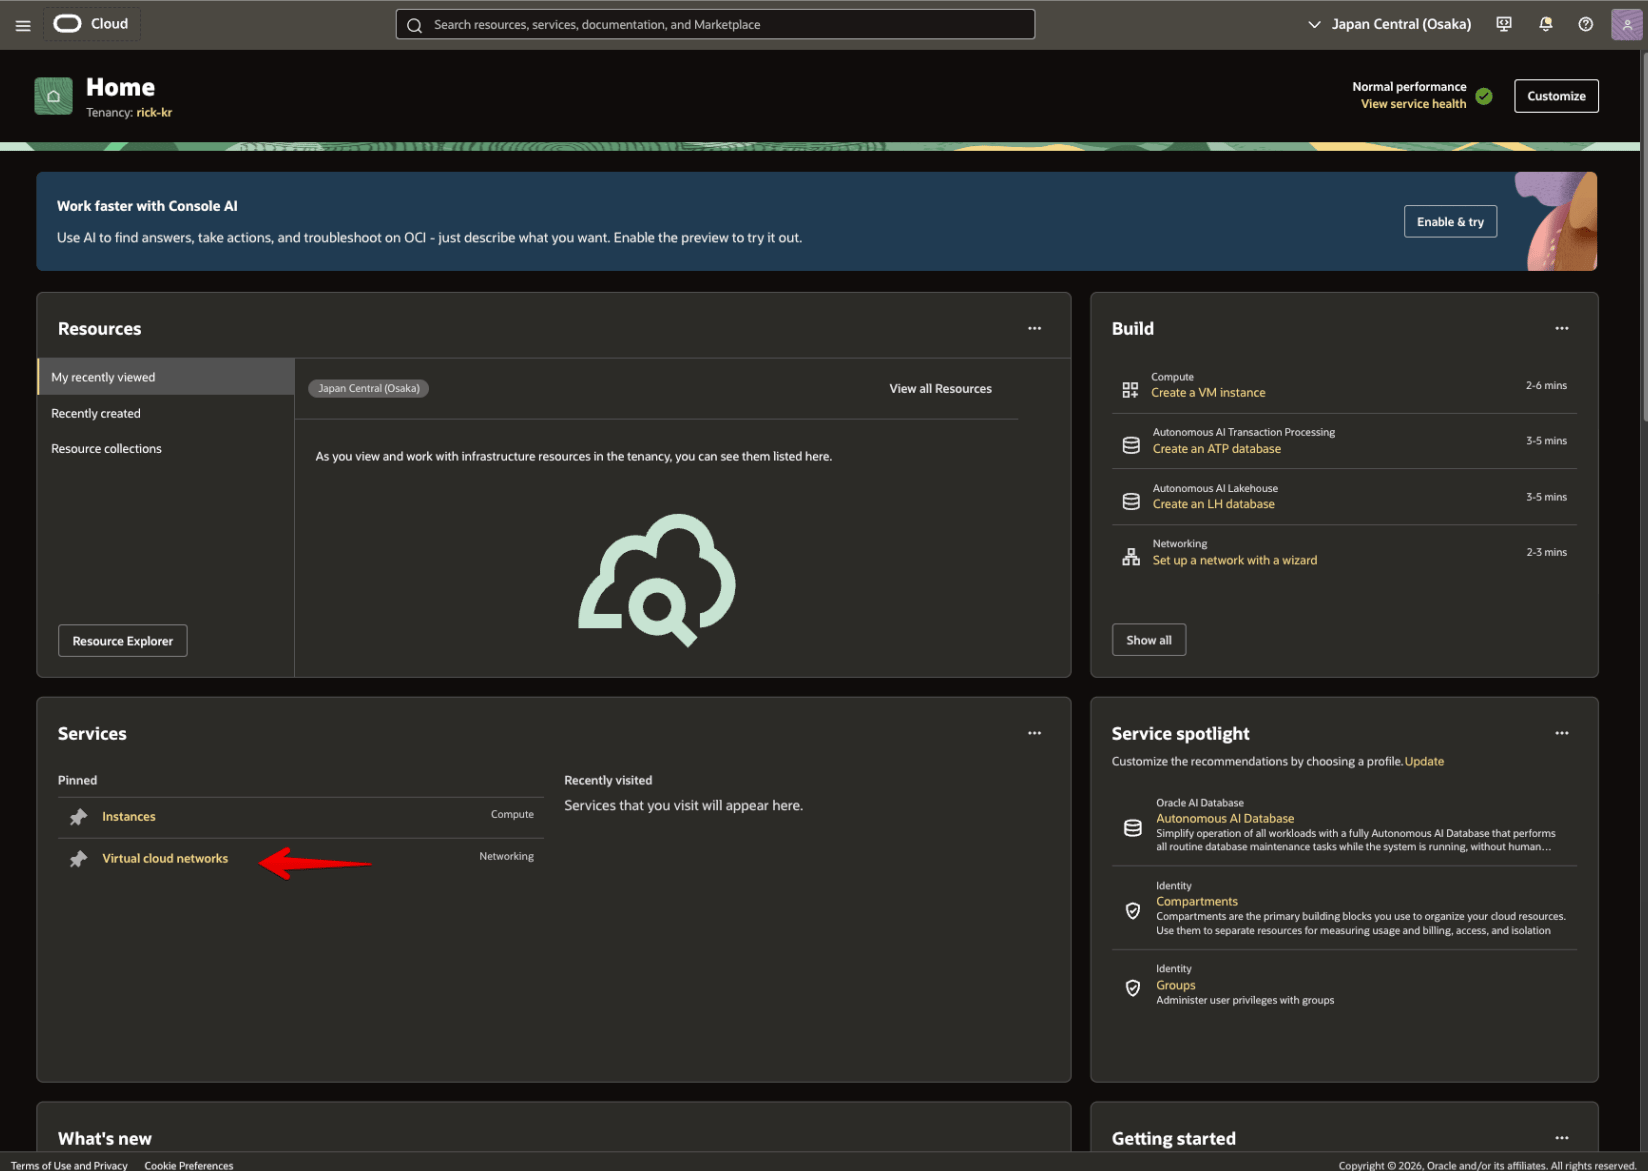Click the network wizard icon
1648x1171 pixels.
1131,557
